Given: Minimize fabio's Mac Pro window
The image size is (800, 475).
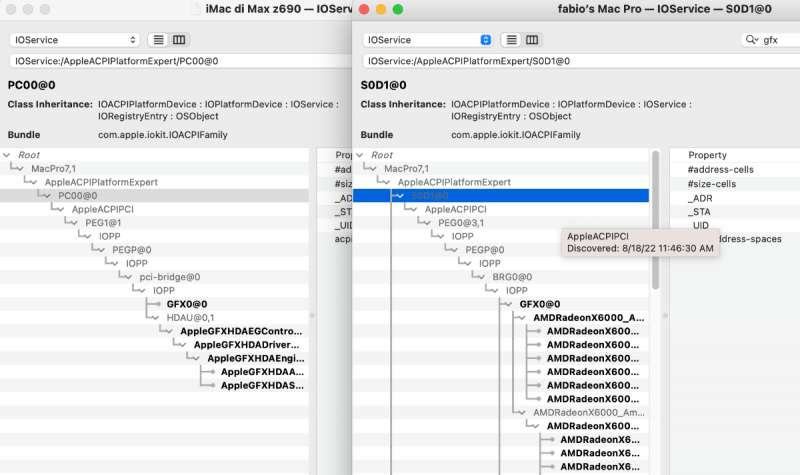Looking at the screenshot, I should point(381,9).
